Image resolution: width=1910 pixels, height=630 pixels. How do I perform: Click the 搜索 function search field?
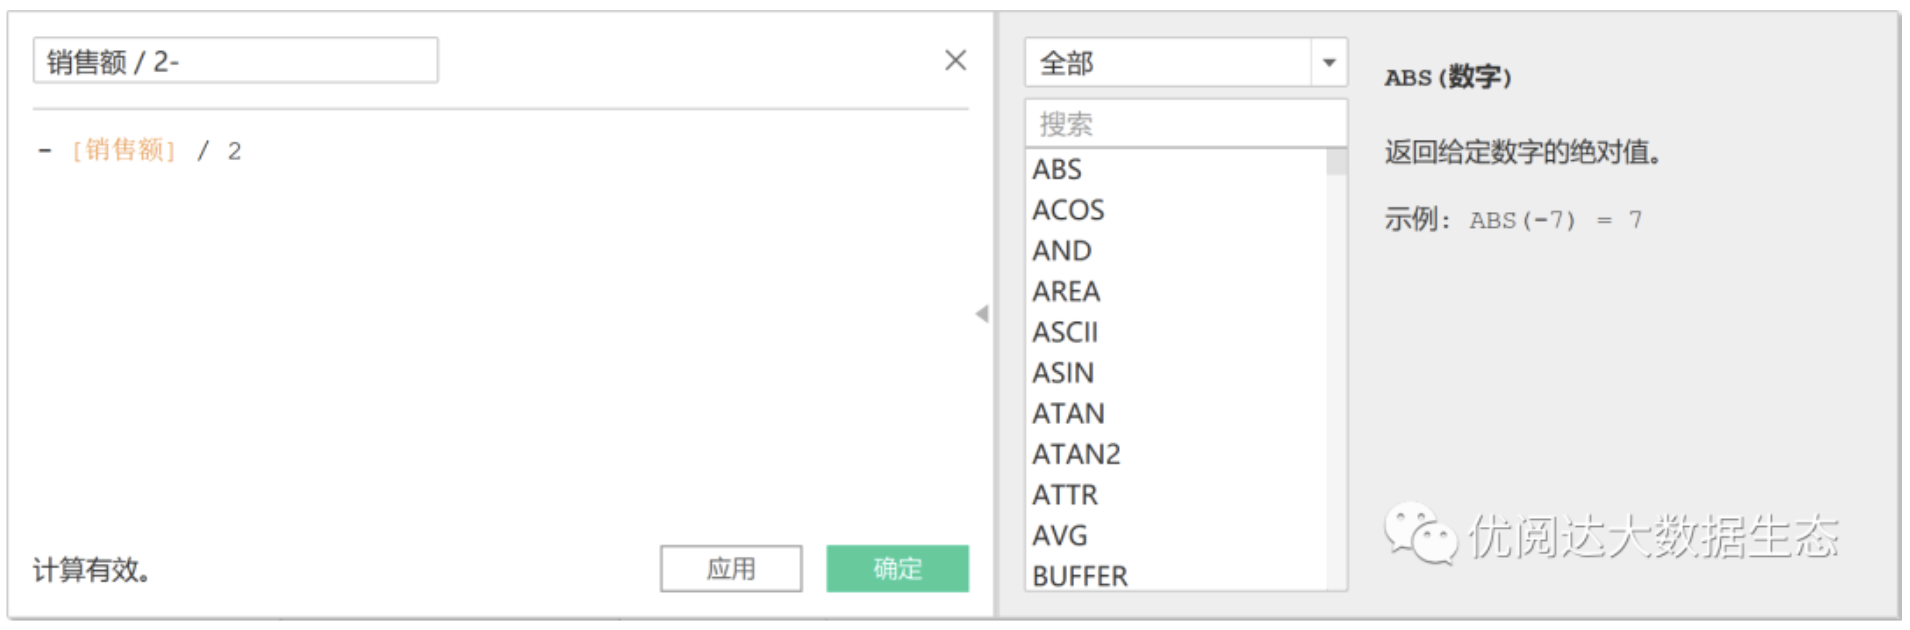click(1185, 124)
